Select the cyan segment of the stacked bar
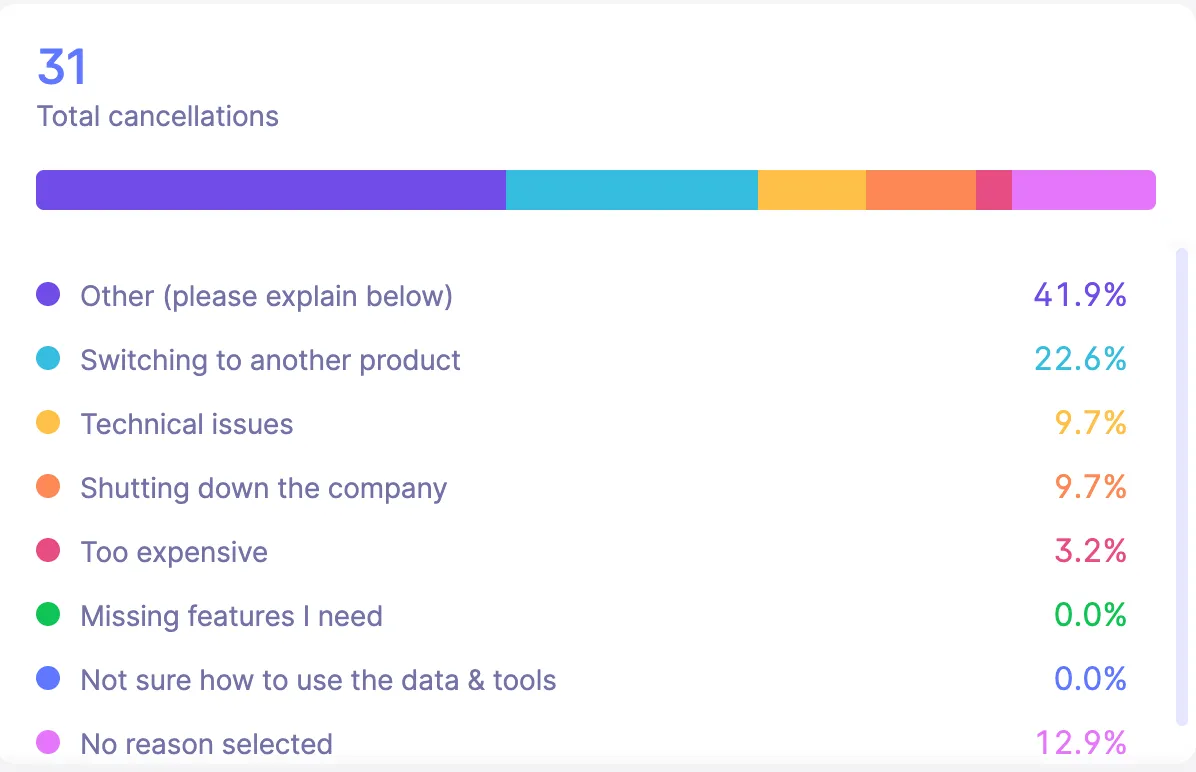This screenshot has height=772, width=1196. click(632, 190)
